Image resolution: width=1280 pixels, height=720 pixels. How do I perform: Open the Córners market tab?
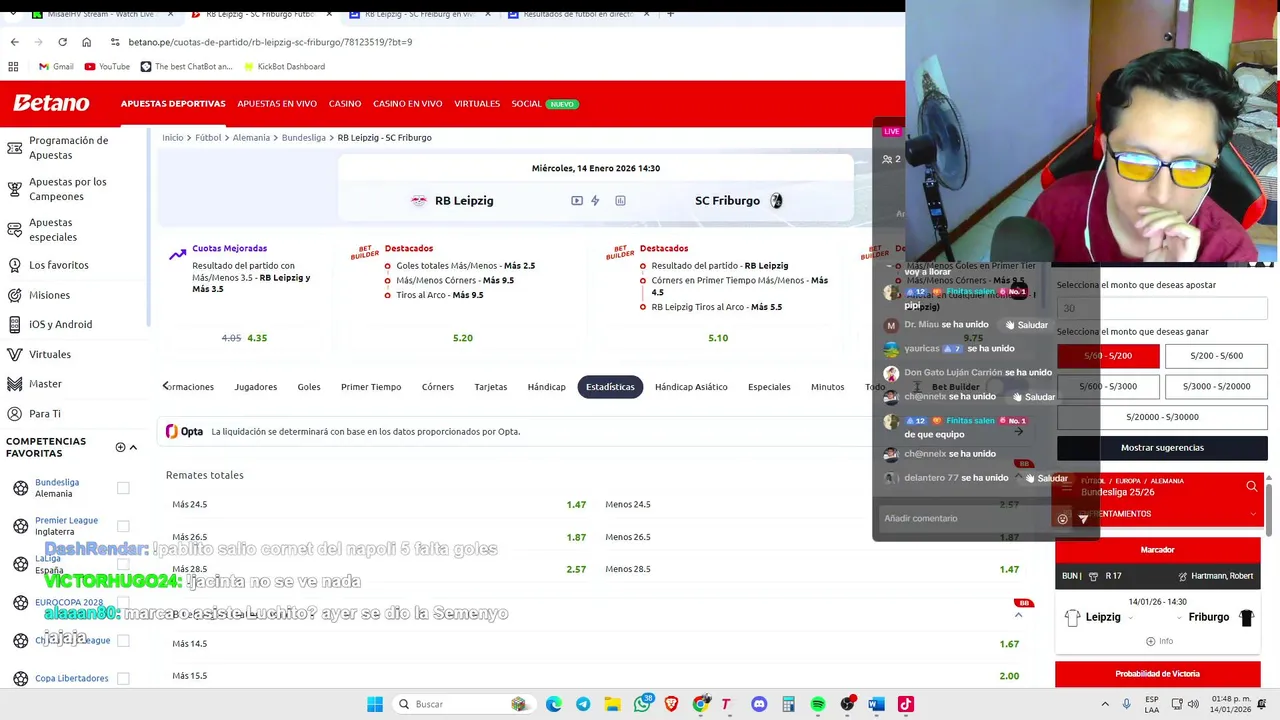click(437, 387)
